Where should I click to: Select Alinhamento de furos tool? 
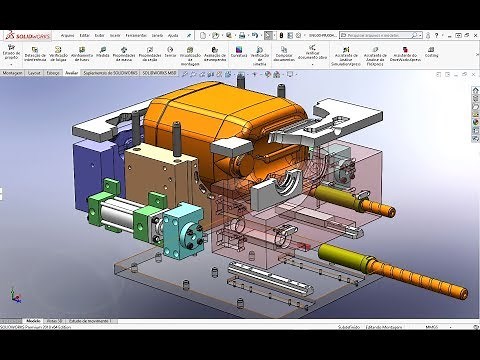pyautogui.click(x=82, y=54)
